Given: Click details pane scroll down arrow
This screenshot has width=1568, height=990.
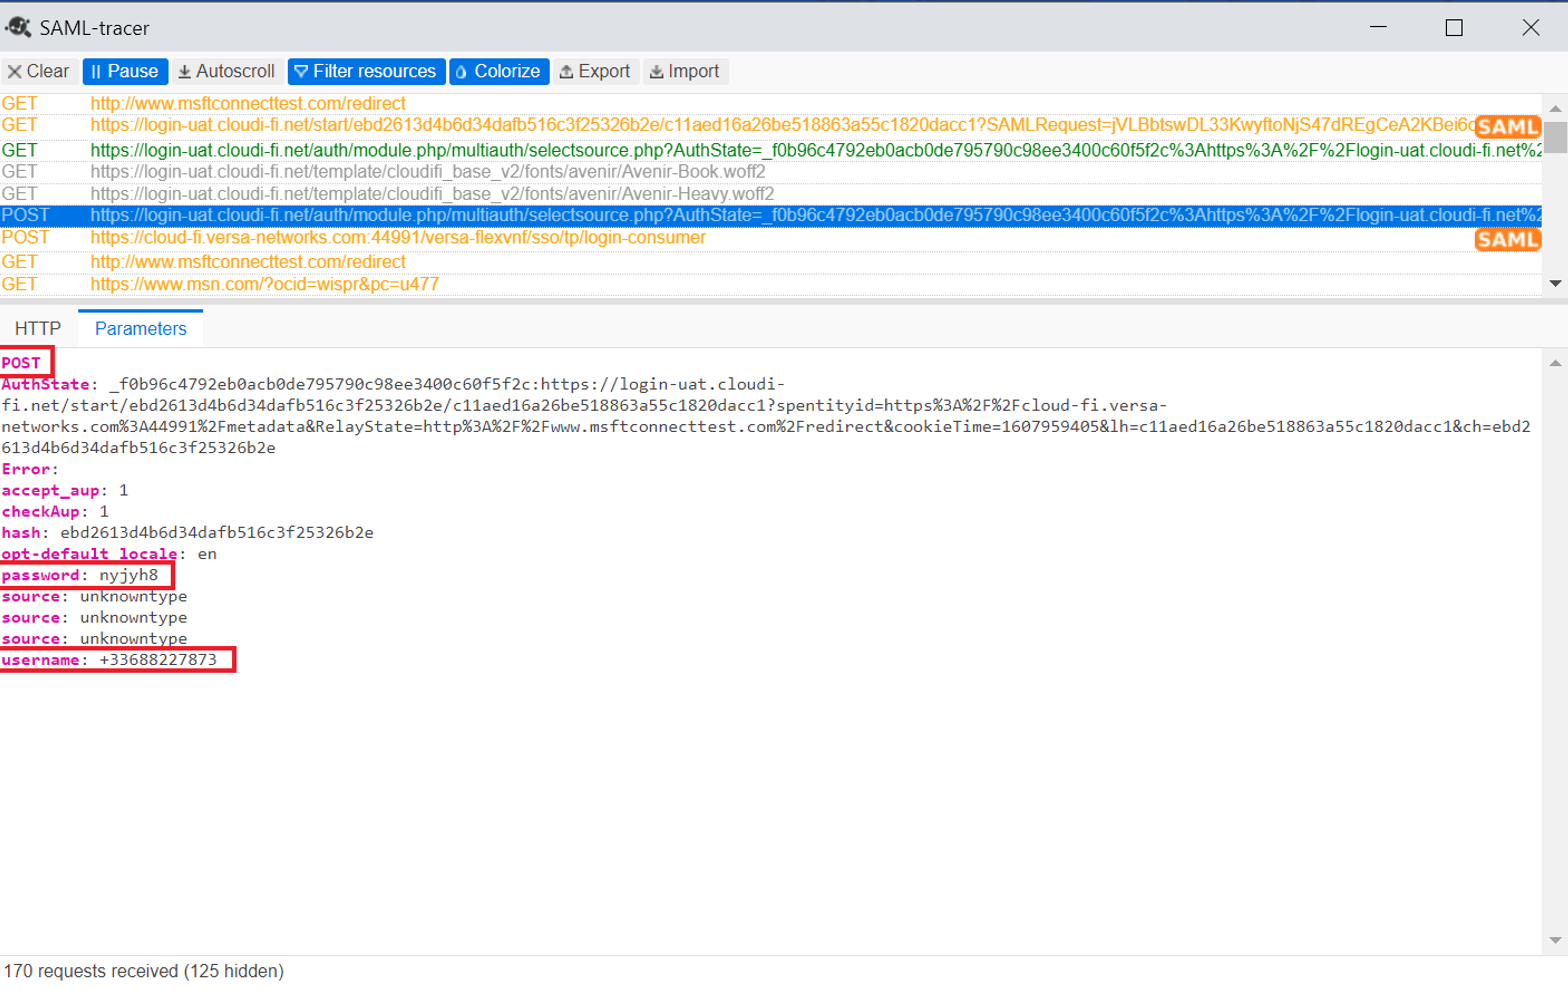Looking at the screenshot, I should pos(1555,940).
